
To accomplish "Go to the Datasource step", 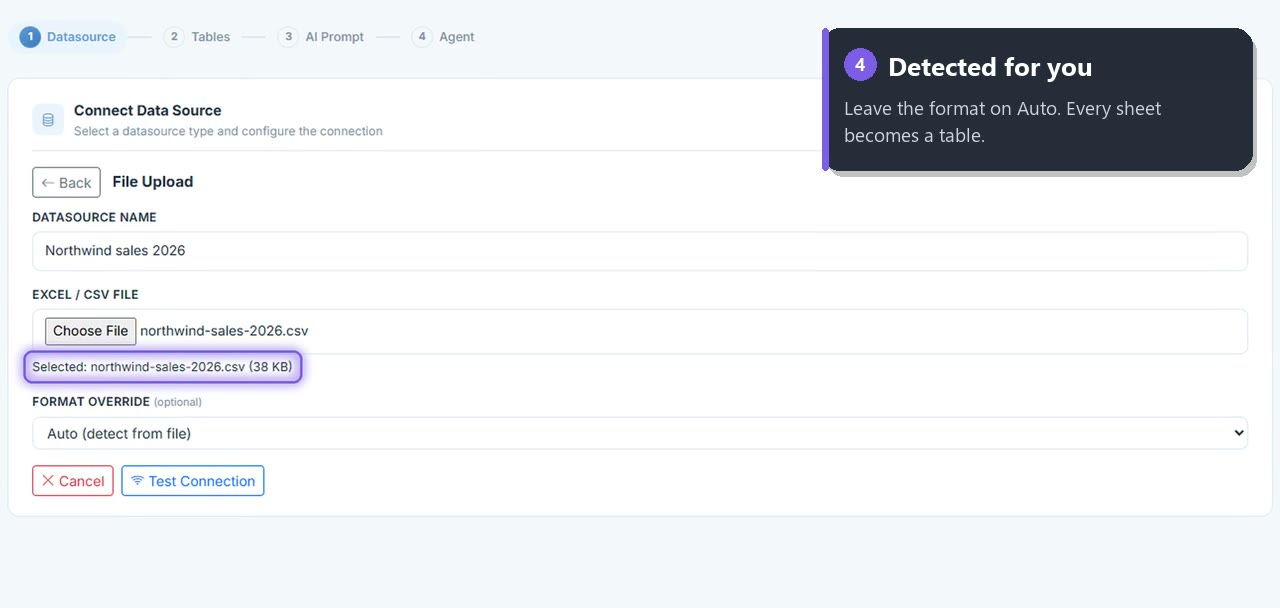I will [x=68, y=37].
